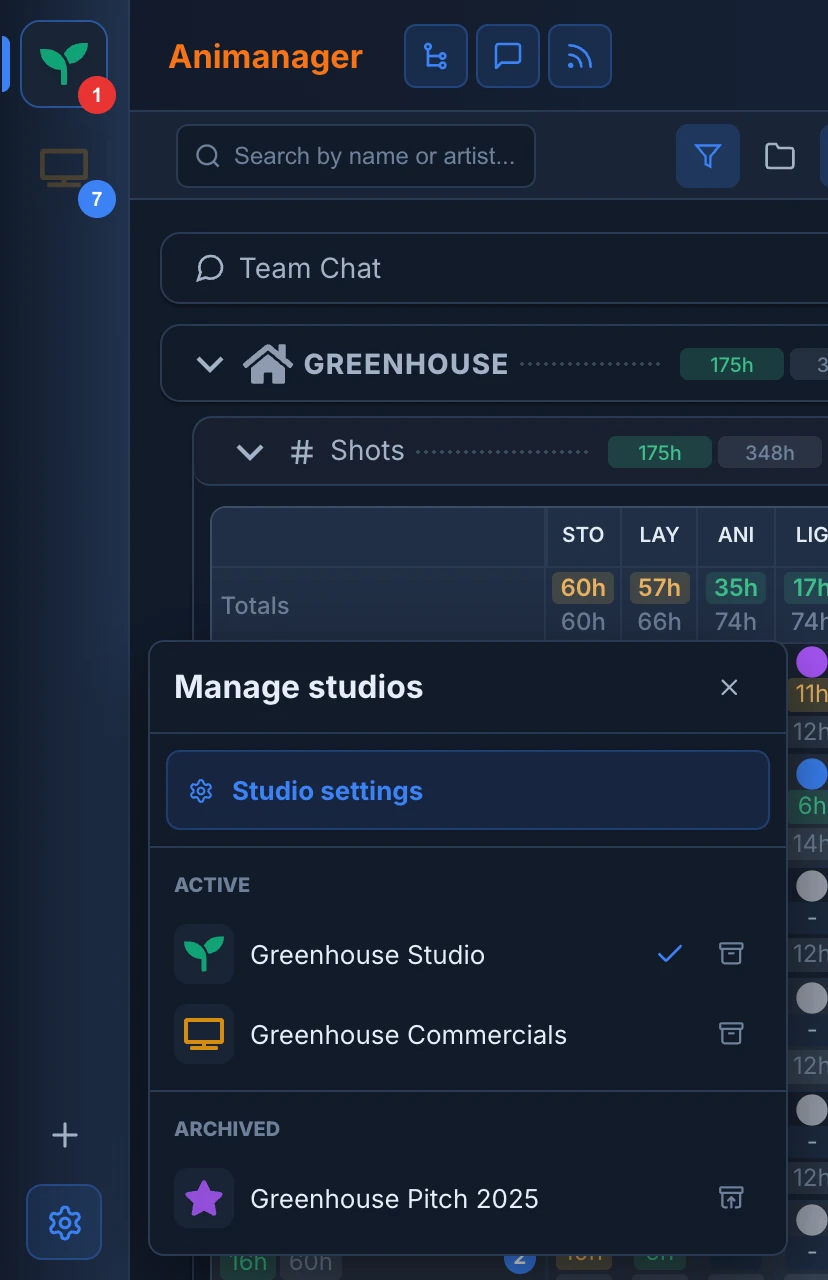Open the hierarchy tree view button

[436, 56]
